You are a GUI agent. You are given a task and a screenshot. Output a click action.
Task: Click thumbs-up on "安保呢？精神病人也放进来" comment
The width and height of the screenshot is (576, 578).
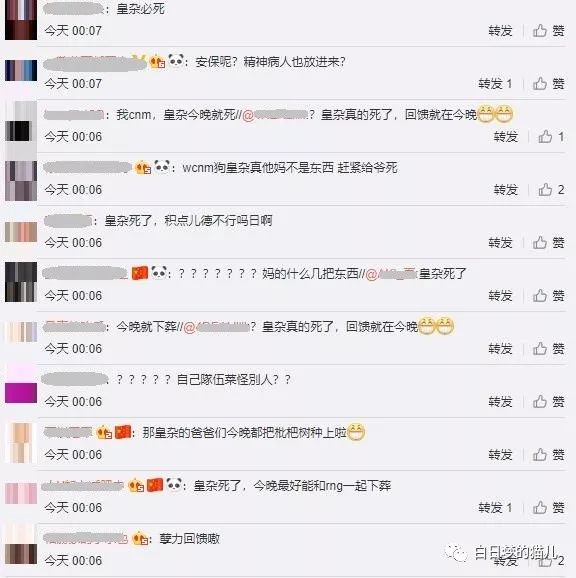(x=548, y=84)
